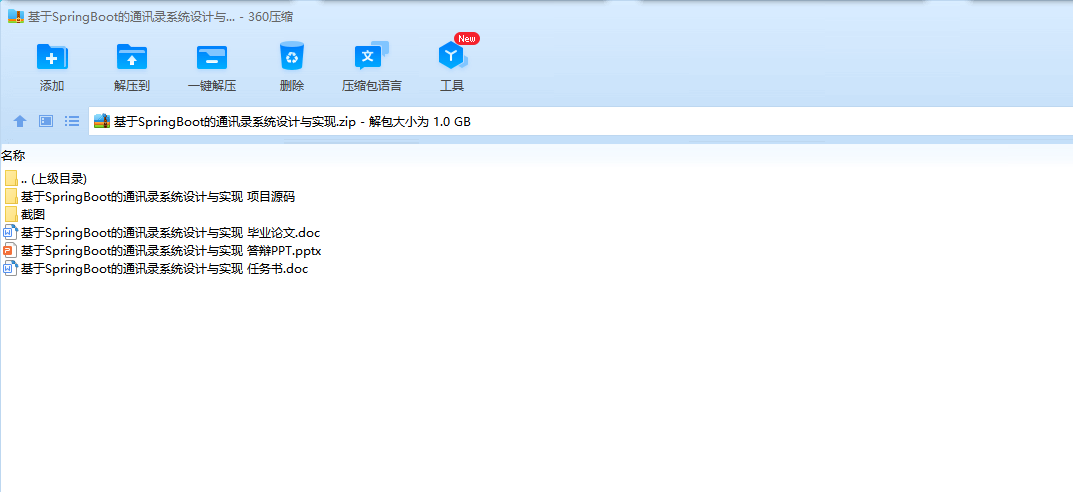Switch to list view mode
This screenshot has width=1073, height=492.
pyautogui.click(x=72, y=121)
